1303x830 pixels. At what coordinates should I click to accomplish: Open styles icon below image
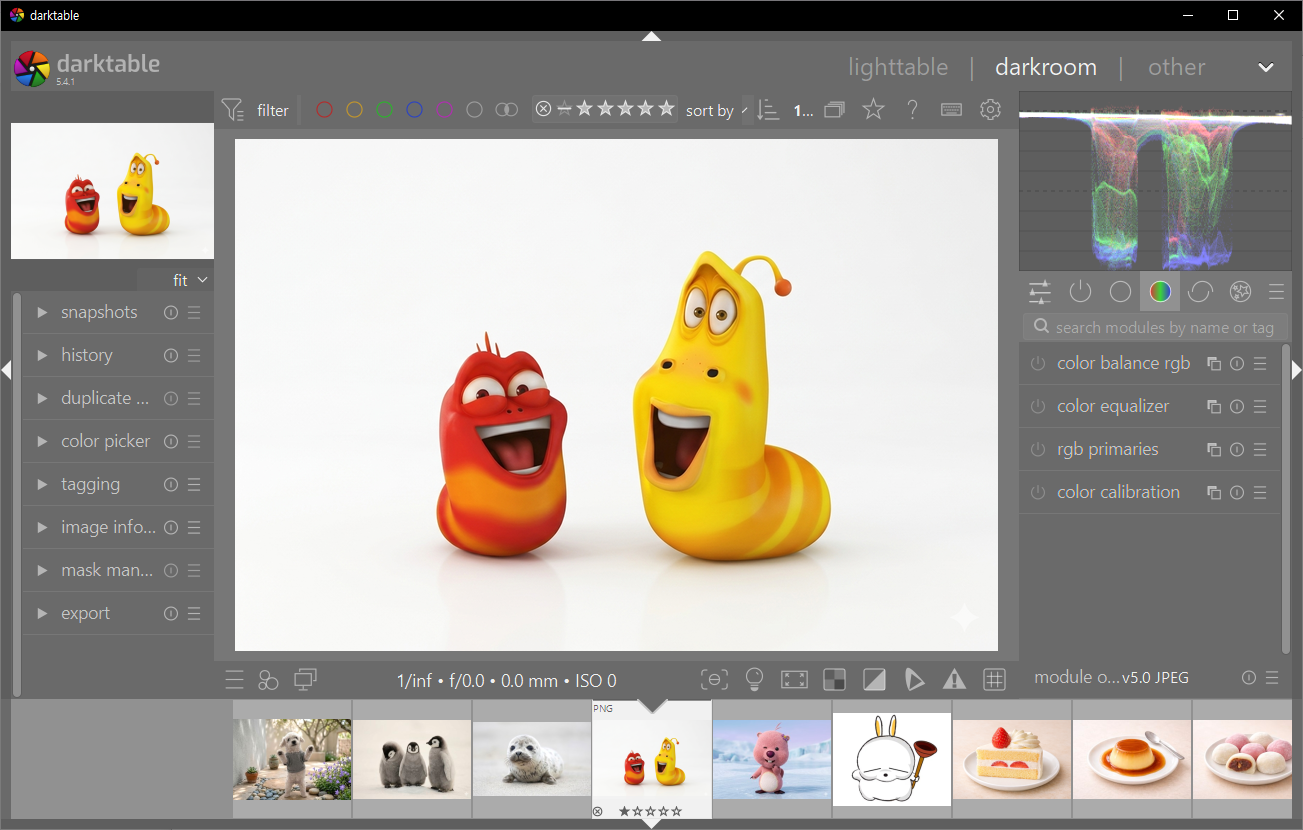pos(268,680)
